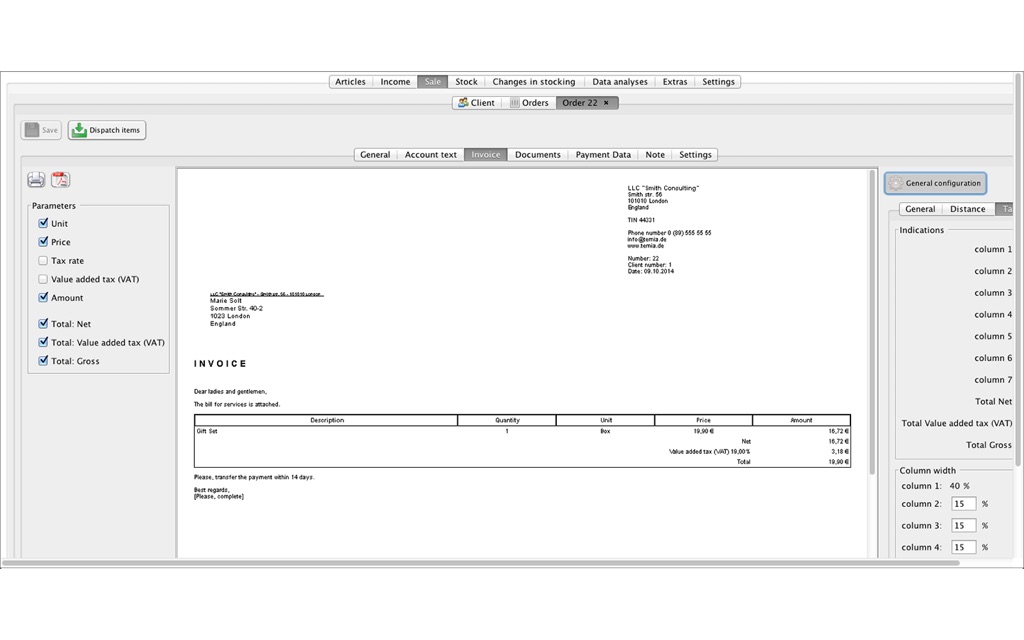Toggle Total: Gross checkbox
The width and height of the screenshot is (1024, 640).
[43, 360]
